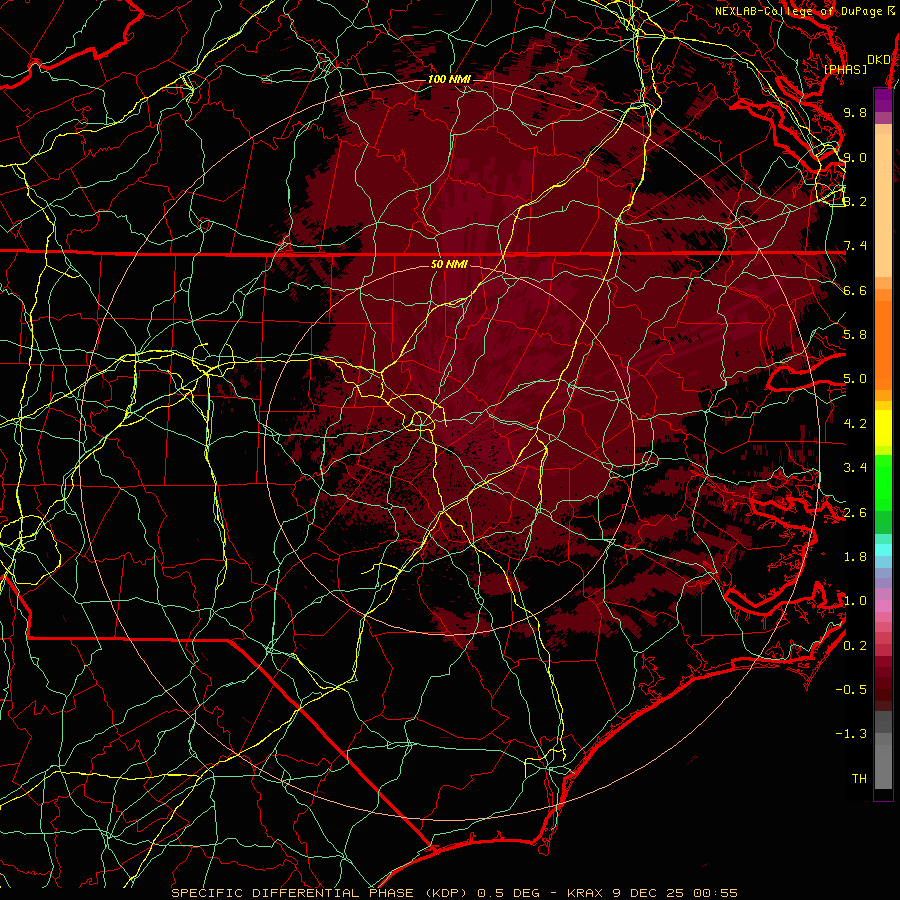Click the 7.4 value on the color scale
900x900 pixels.
pyautogui.click(x=855, y=246)
